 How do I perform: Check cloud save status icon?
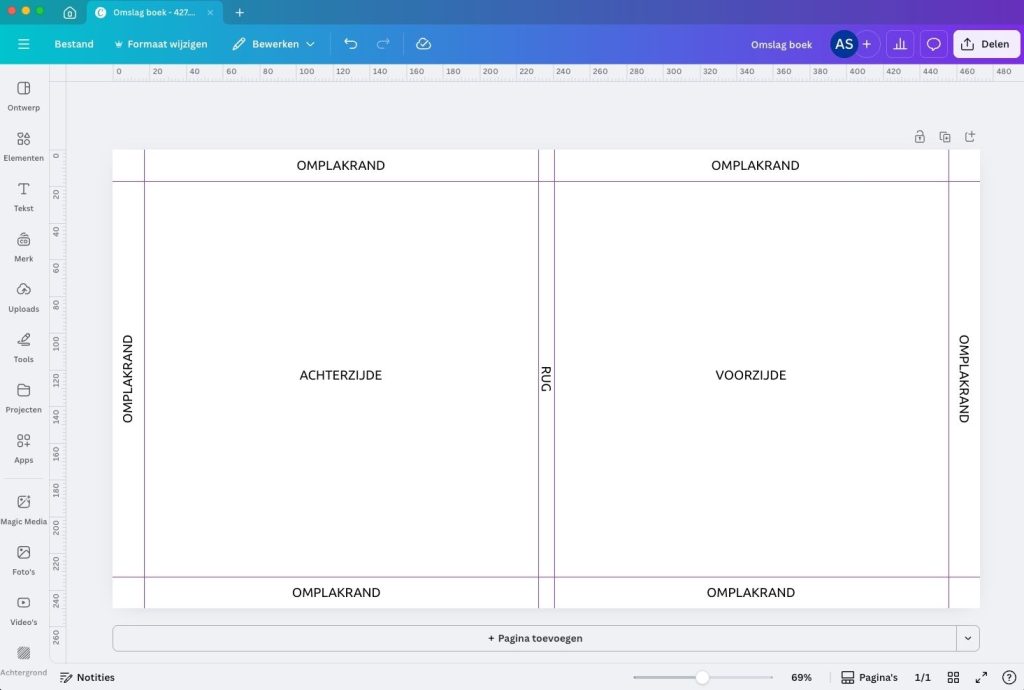click(423, 44)
